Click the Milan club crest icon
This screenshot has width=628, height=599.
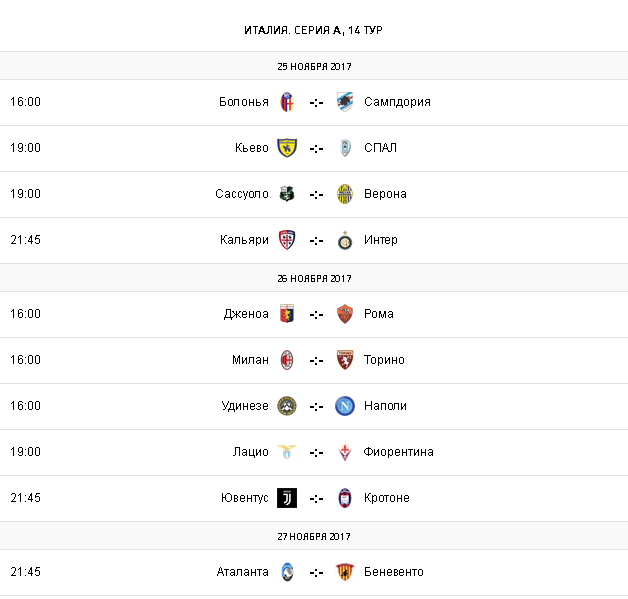tap(287, 360)
